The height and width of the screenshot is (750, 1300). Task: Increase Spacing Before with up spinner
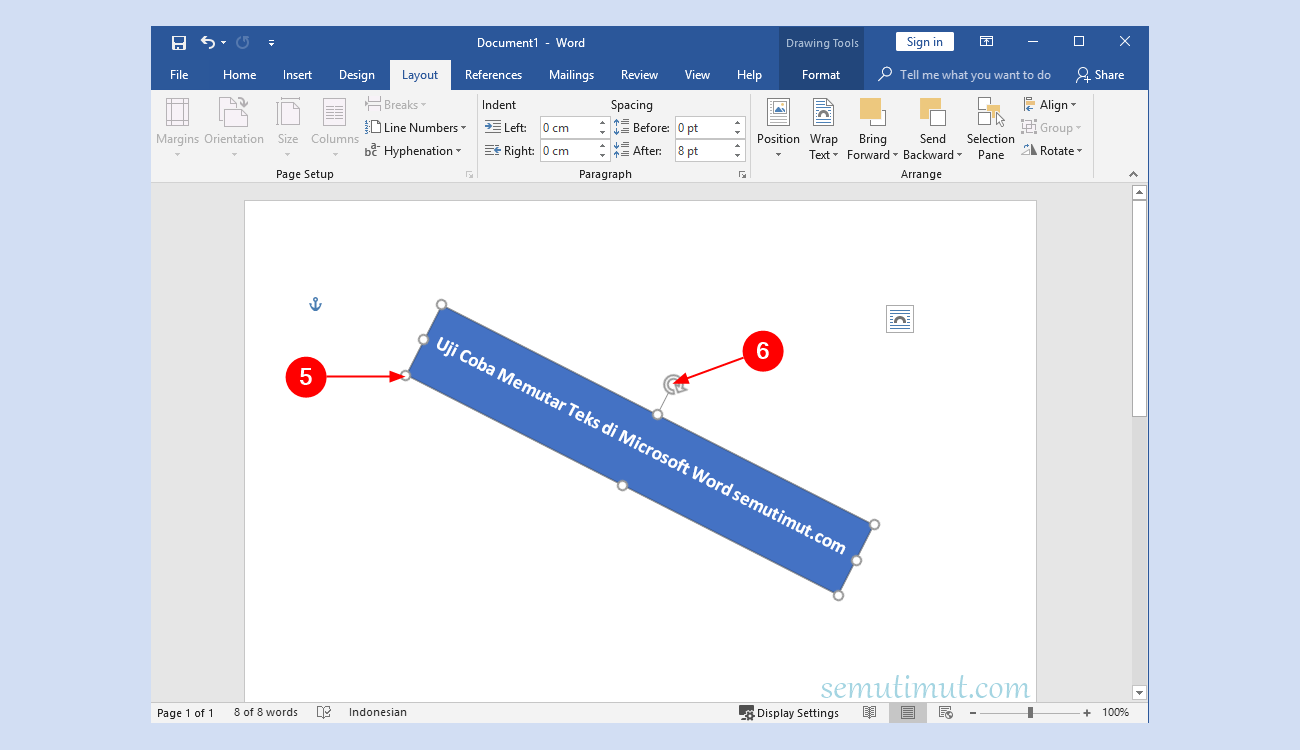coord(738,123)
